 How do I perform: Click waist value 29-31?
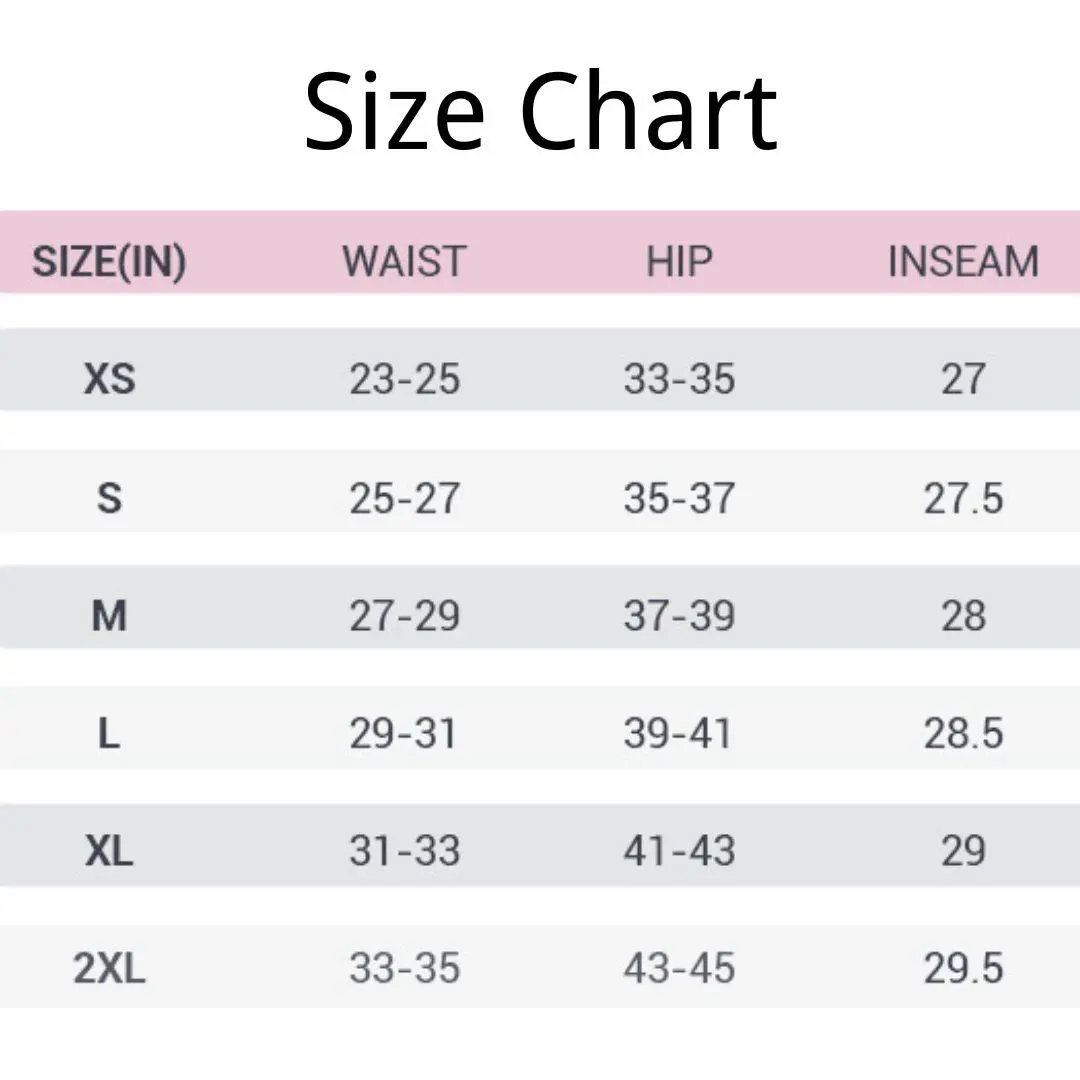tap(404, 733)
